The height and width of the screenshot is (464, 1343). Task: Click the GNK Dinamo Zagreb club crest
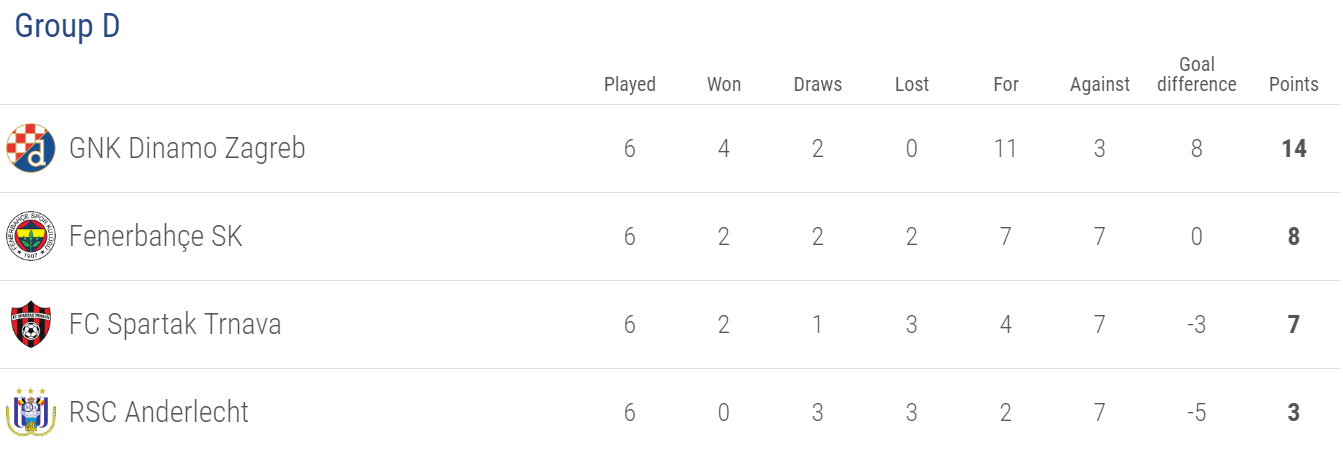[32, 149]
